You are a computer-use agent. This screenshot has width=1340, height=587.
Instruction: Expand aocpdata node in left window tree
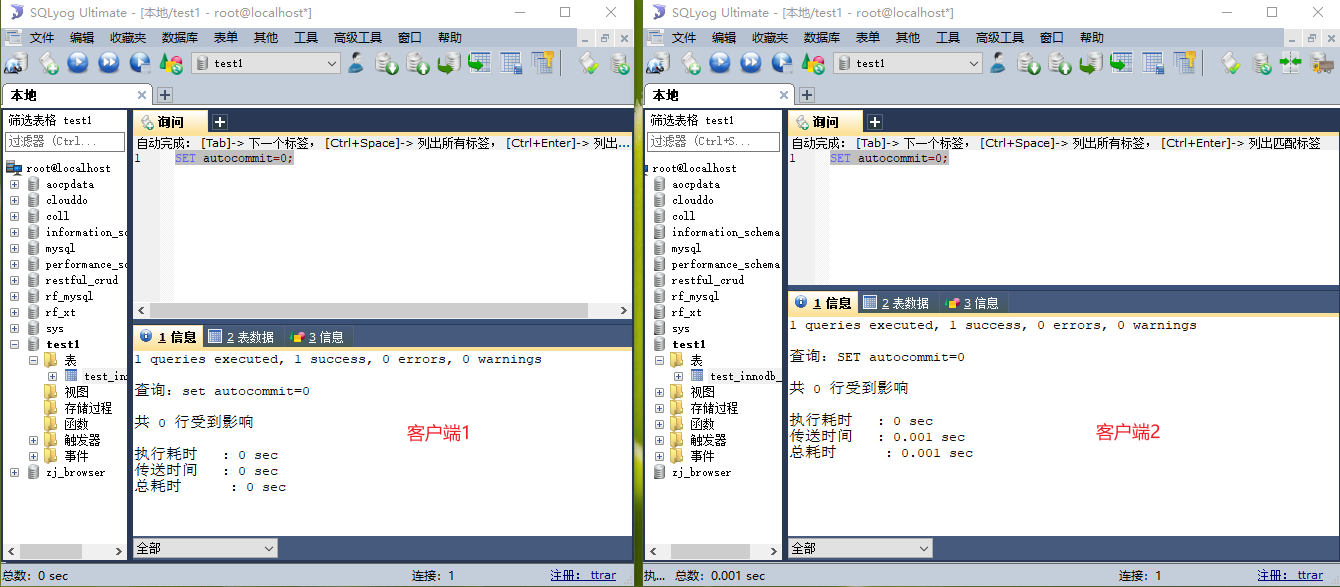coord(14,184)
